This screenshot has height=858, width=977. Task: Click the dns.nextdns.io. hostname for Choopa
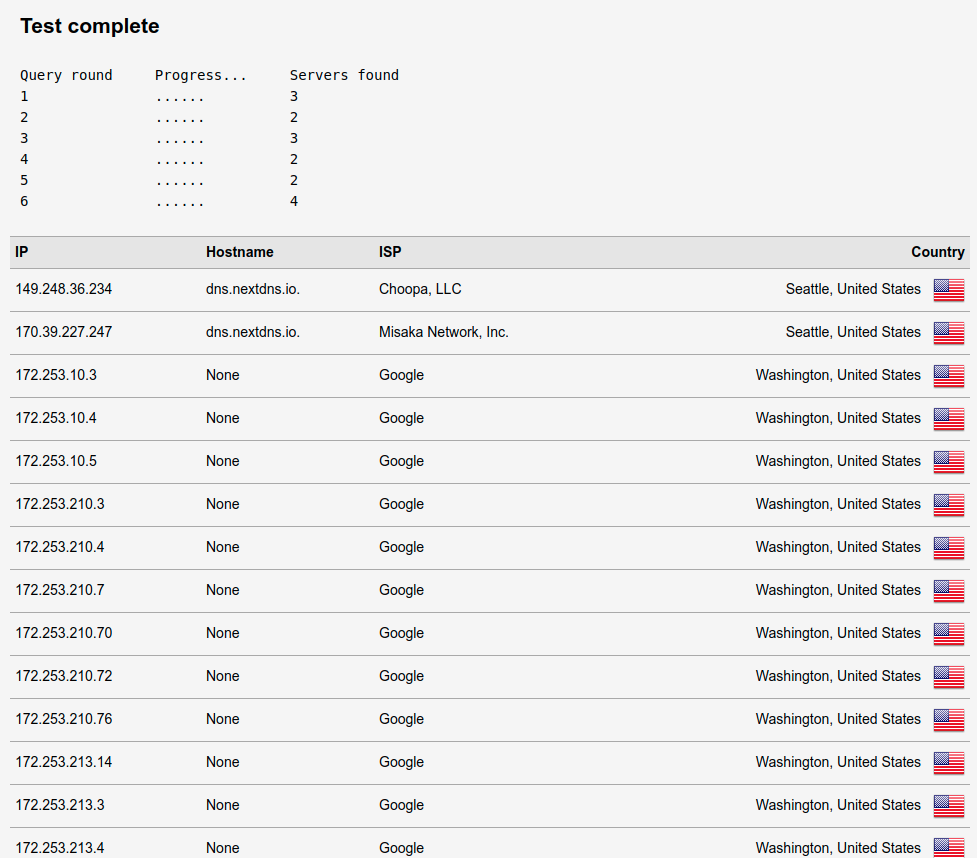click(x=253, y=289)
